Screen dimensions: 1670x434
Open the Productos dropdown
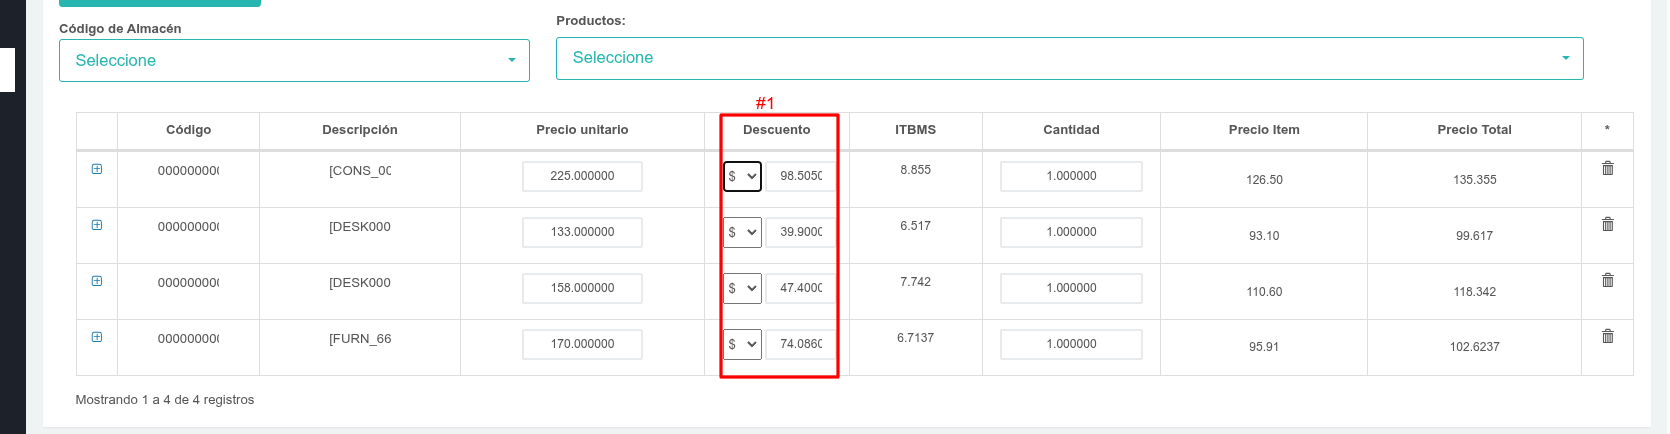click(1069, 58)
